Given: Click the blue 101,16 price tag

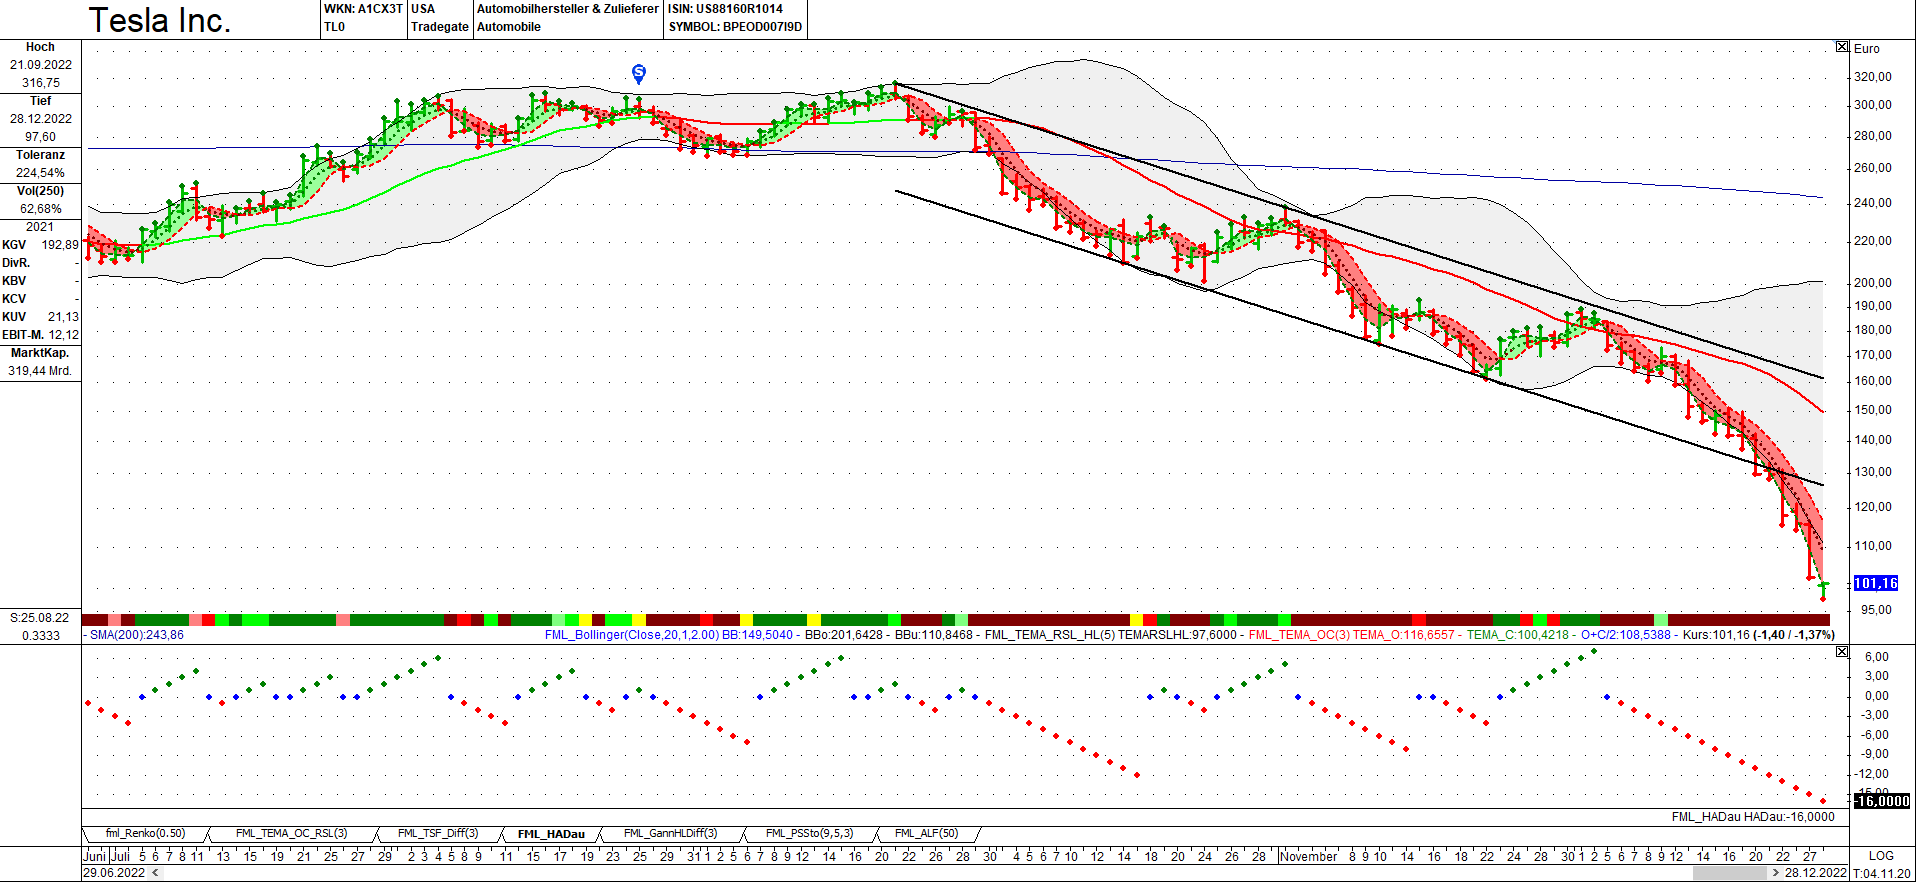Looking at the screenshot, I should 1875,583.
